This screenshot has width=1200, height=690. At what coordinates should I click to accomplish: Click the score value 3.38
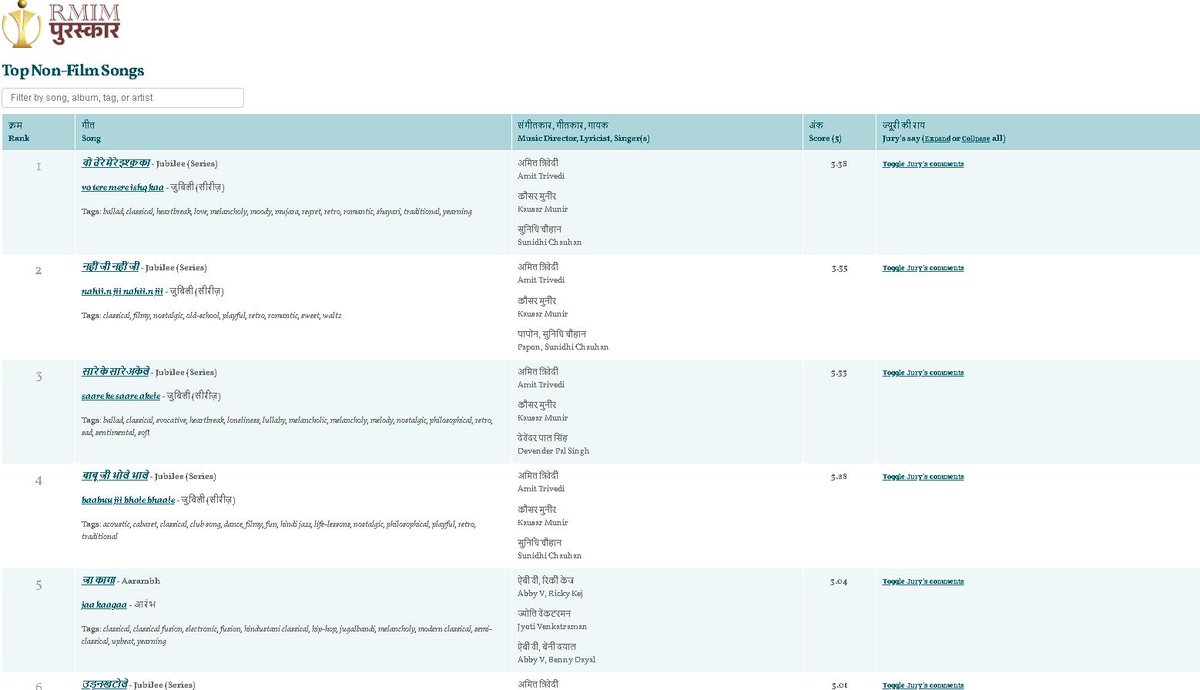[x=839, y=163]
